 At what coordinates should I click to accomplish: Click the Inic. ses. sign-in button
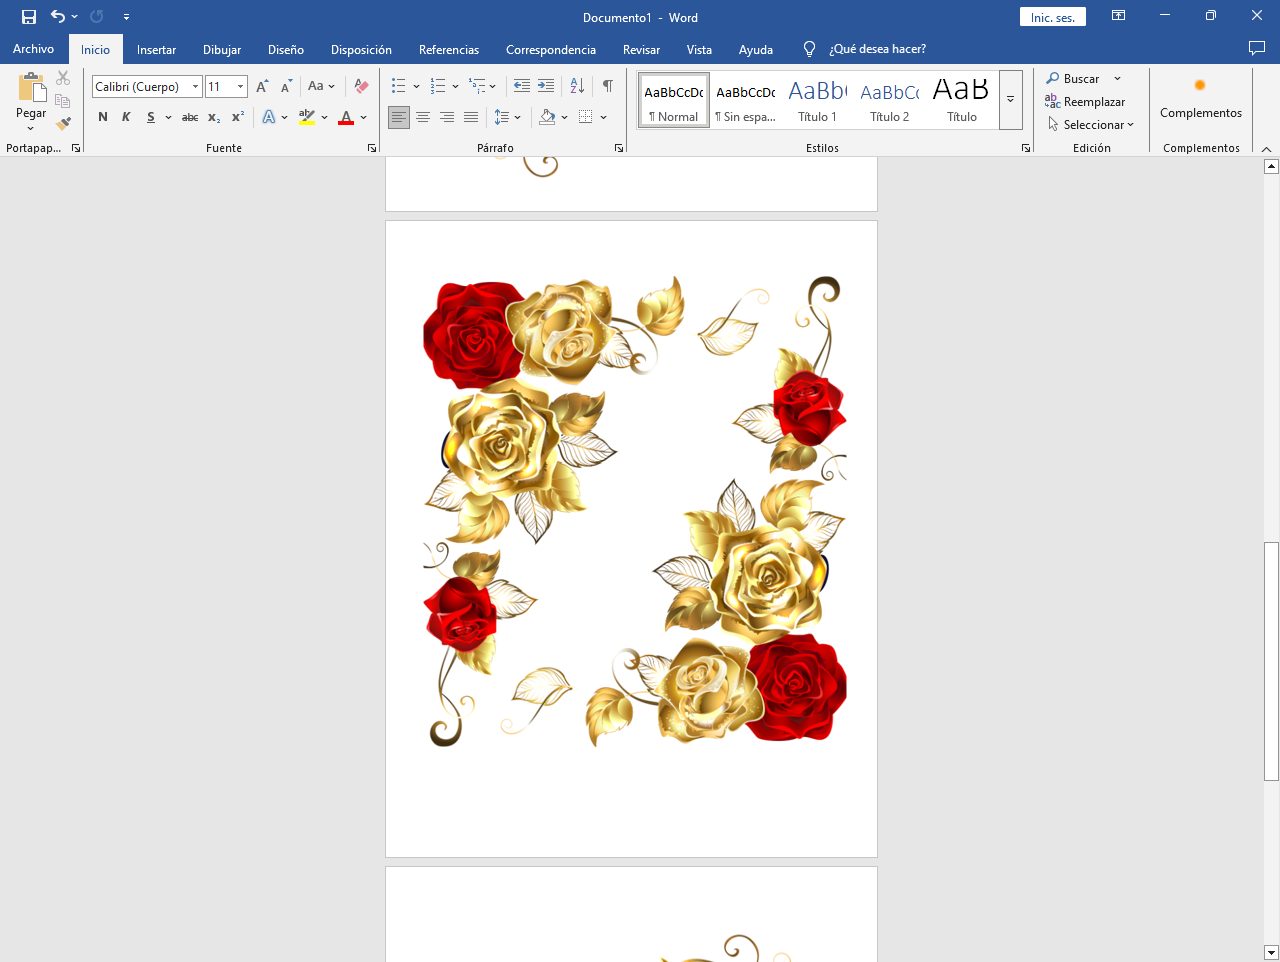1052,17
